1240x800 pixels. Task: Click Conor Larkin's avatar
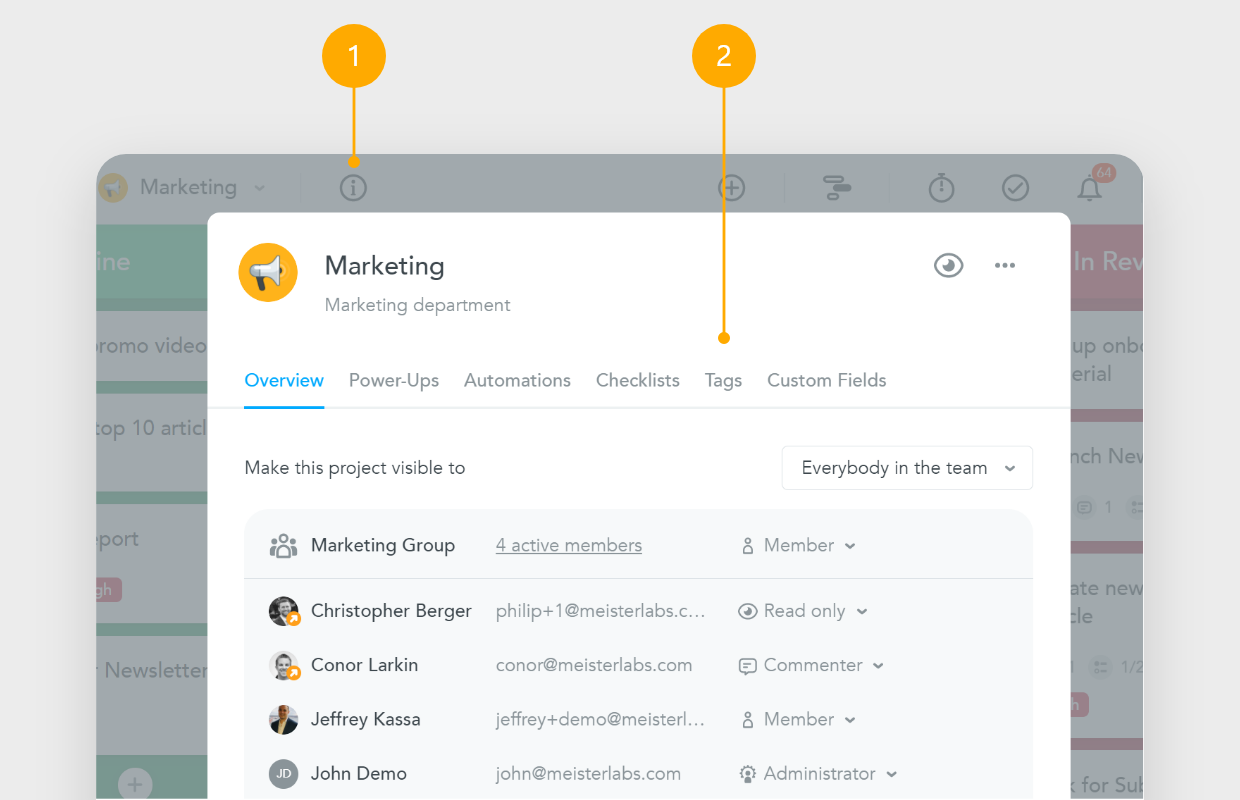284,665
